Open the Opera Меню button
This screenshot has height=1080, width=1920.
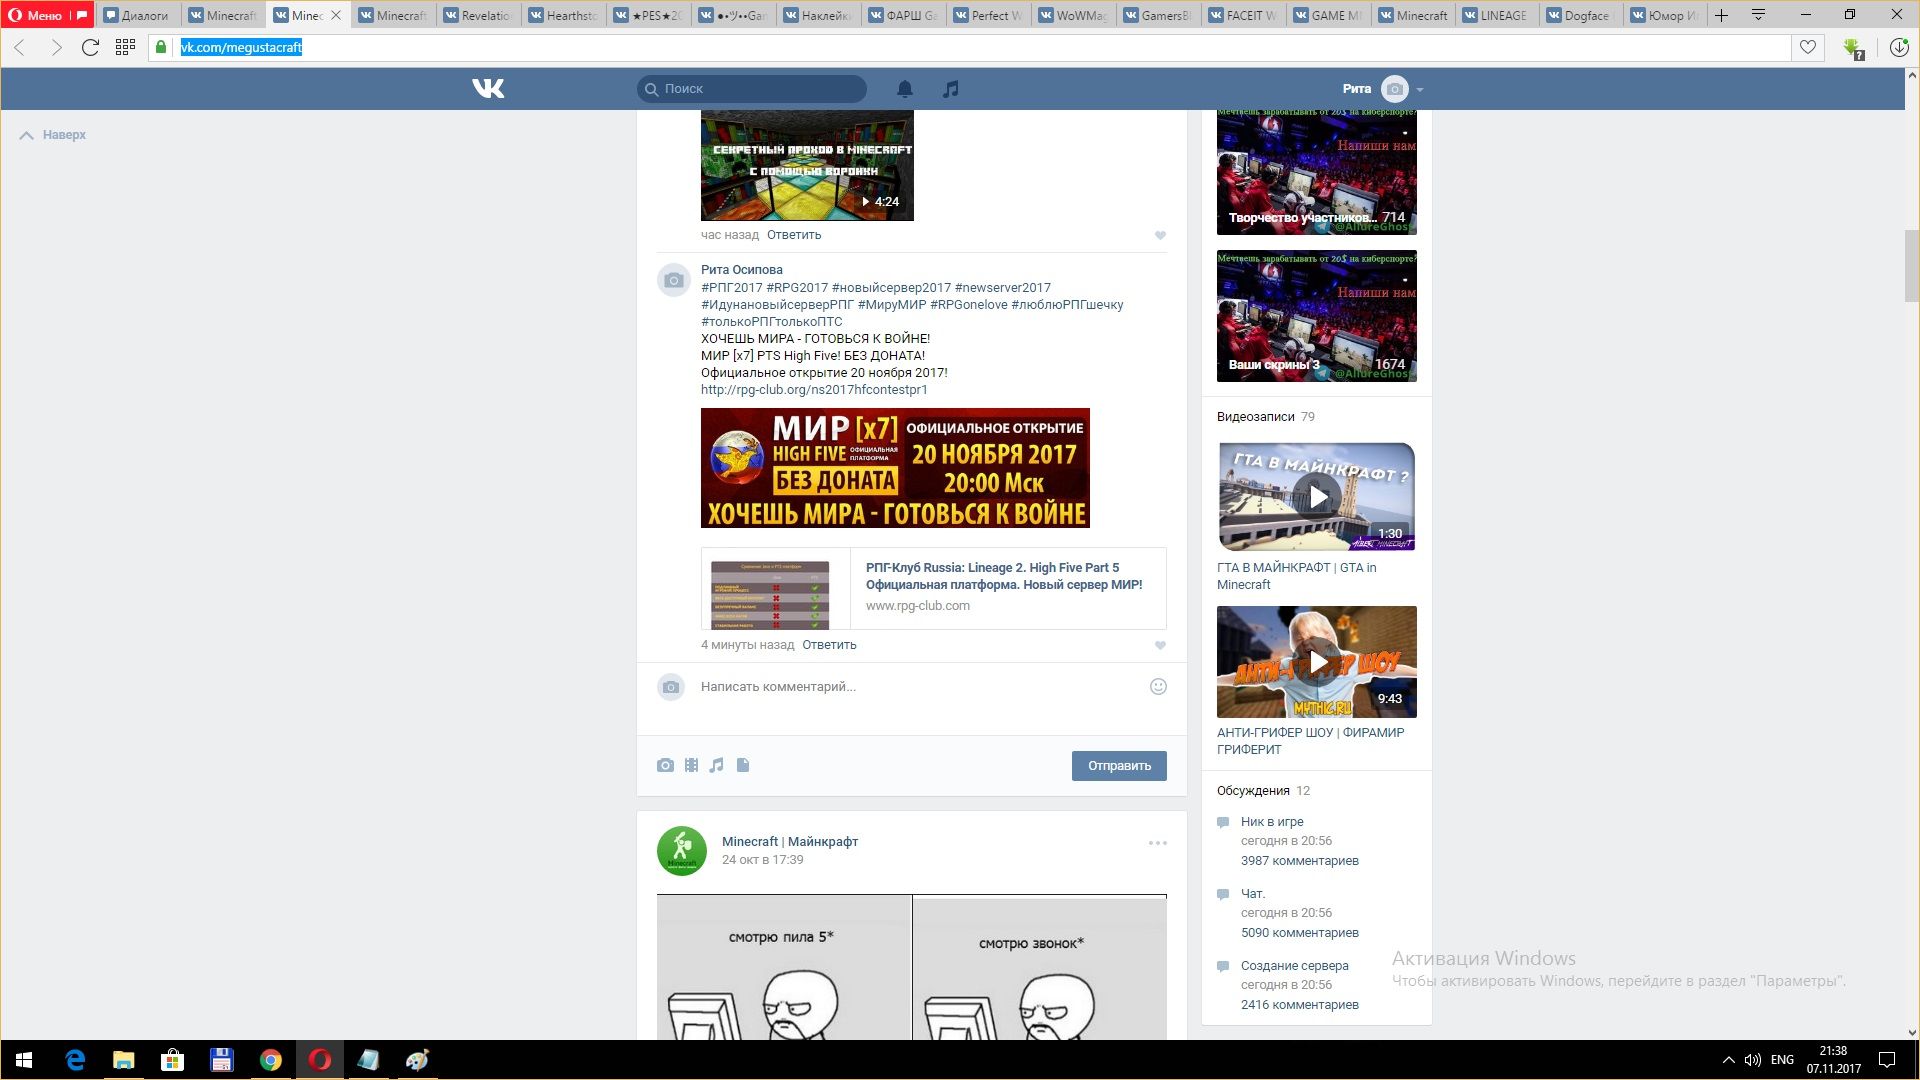pyautogui.click(x=47, y=15)
